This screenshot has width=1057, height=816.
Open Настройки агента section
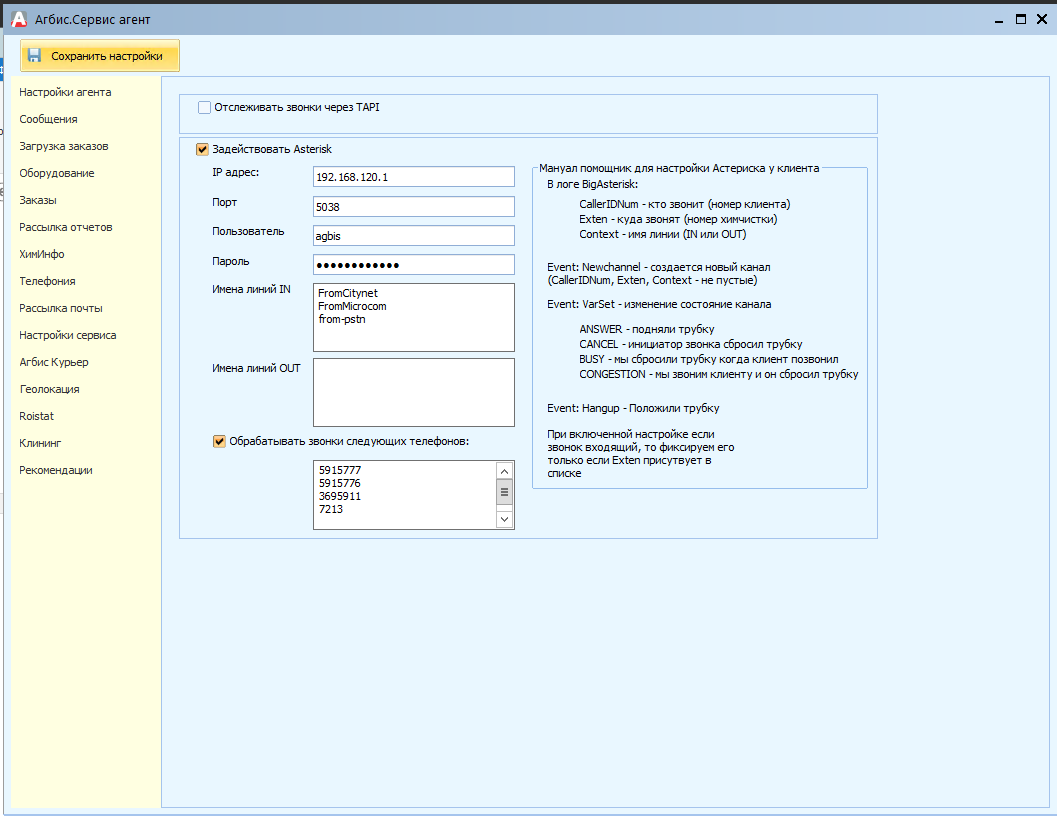65,92
